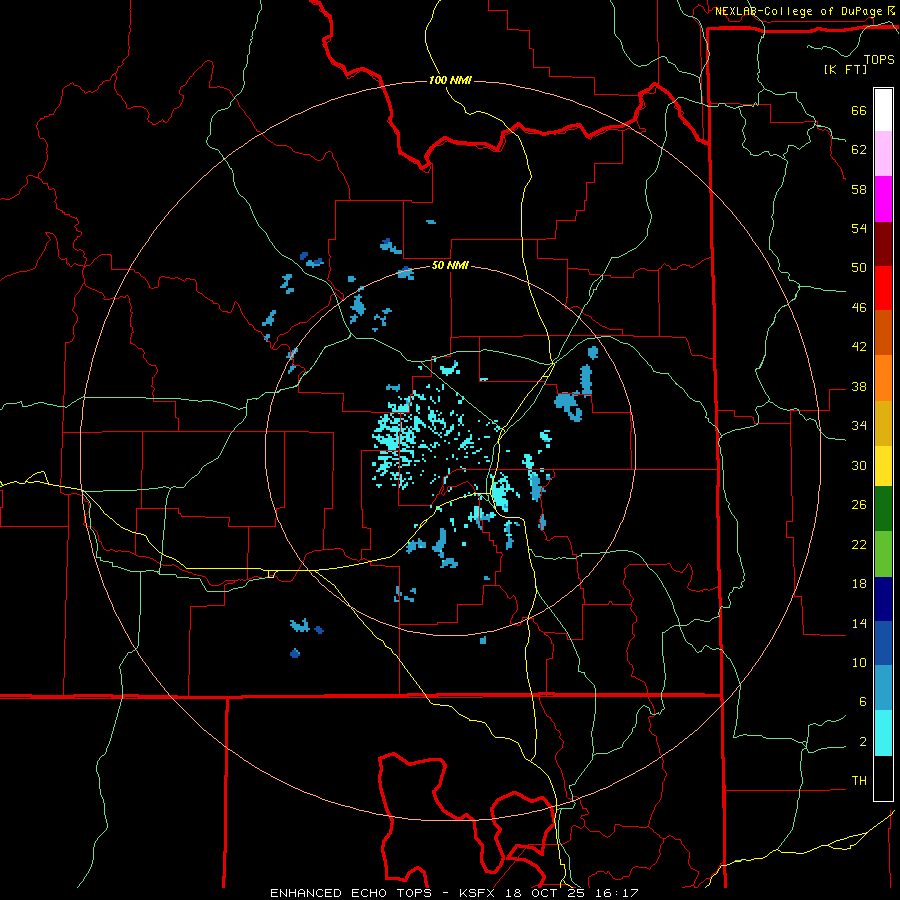Viewport: 900px width, 900px height.
Task: Click the '16:17' timestamp text
Action: click(617, 893)
